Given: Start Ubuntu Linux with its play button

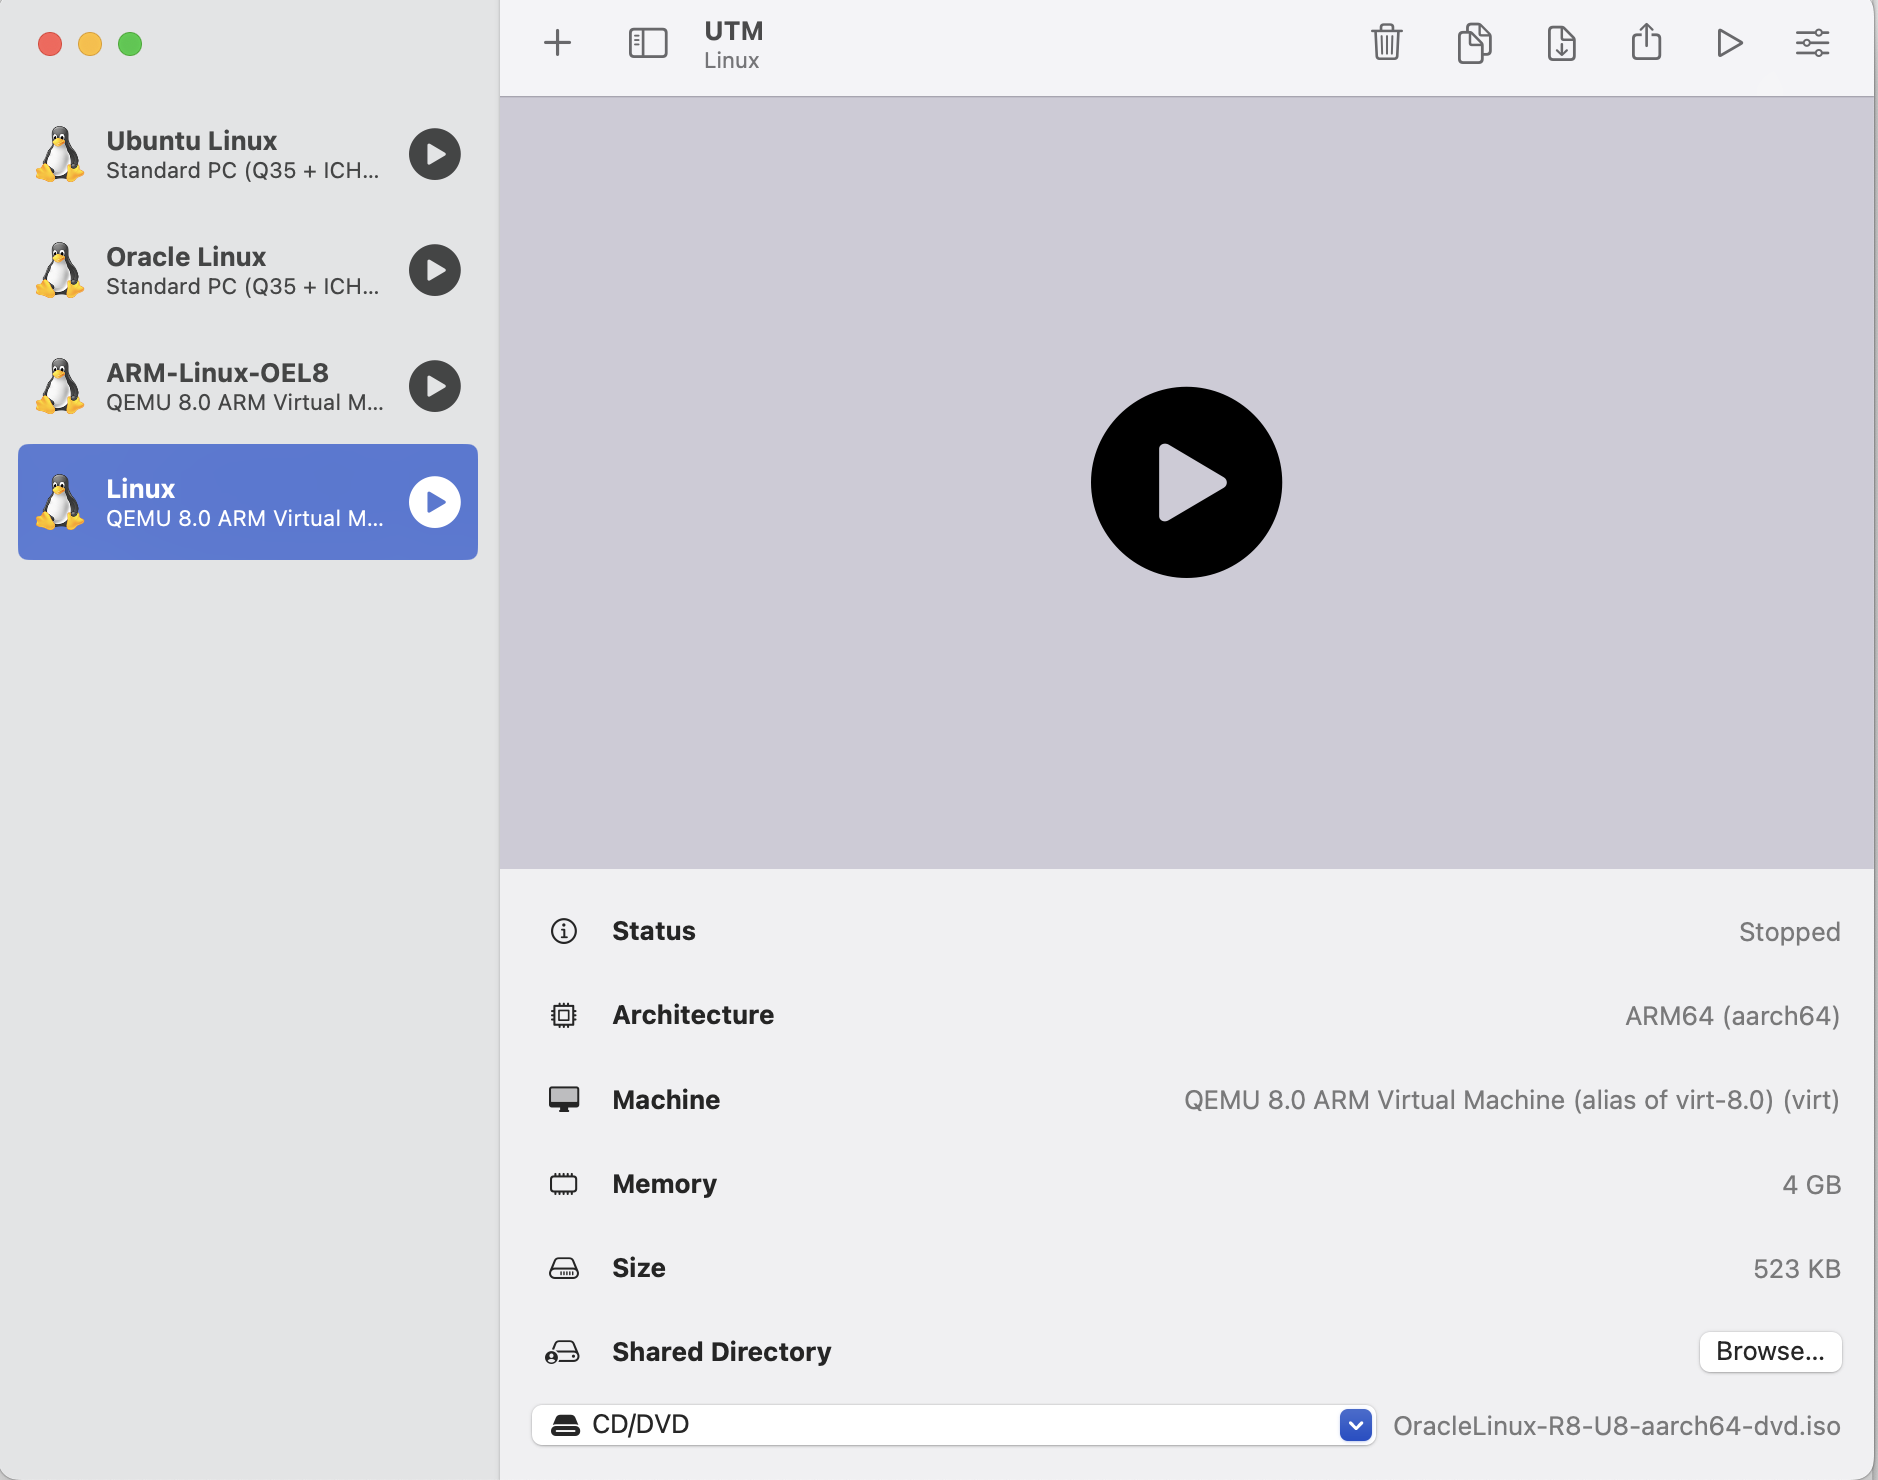Looking at the screenshot, I should [x=435, y=155].
